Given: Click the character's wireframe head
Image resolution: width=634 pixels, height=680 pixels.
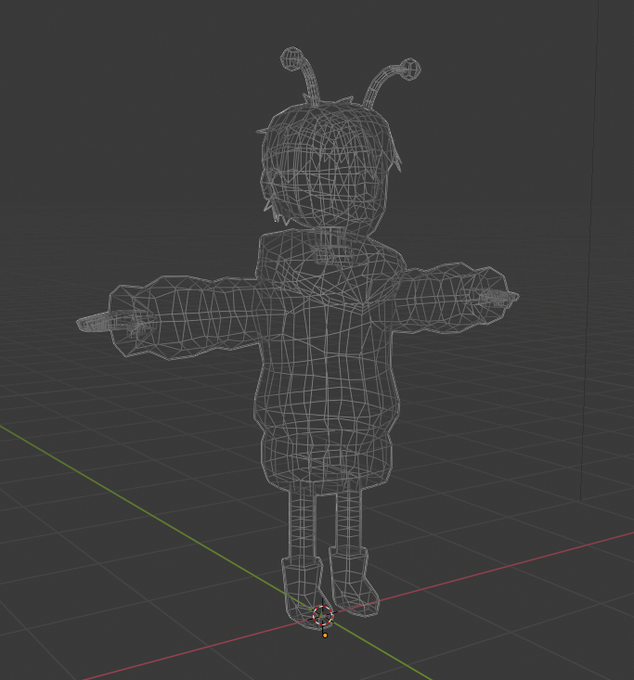Looking at the screenshot, I should coord(327,167).
